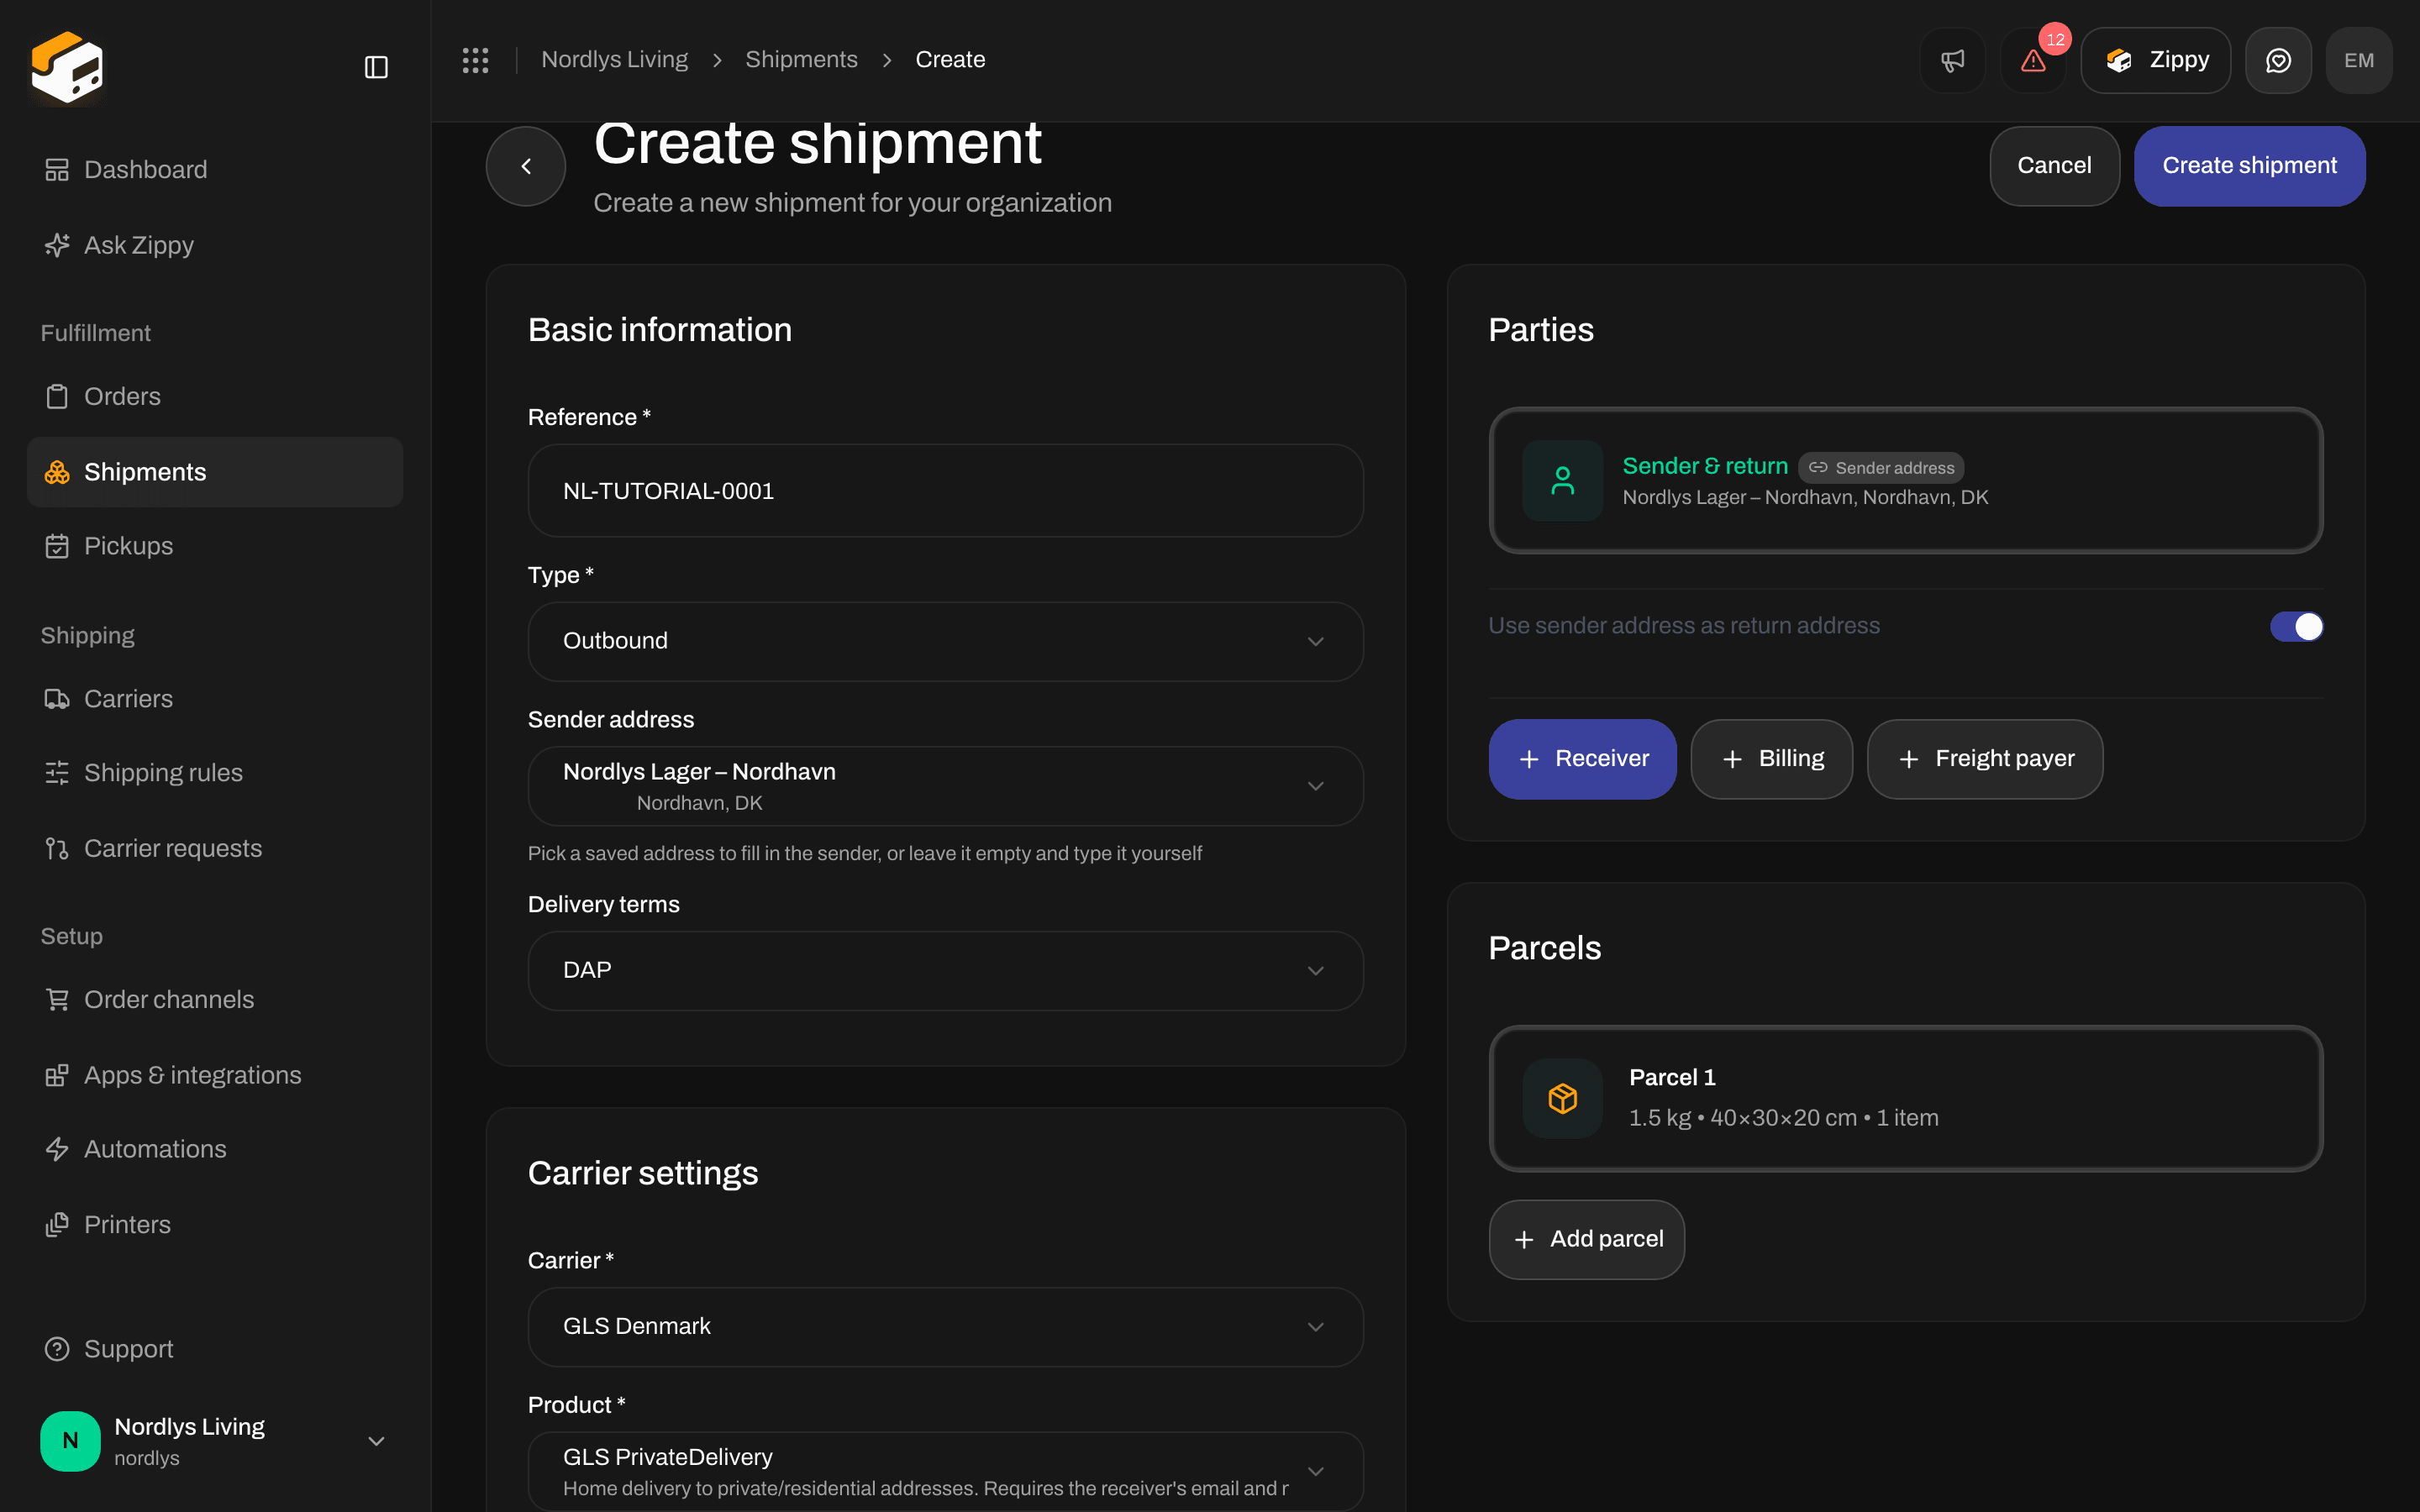This screenshot has height=1512, width=2420.
Task: Open Pickups in sidebar
Action: (x=214, y=546)
